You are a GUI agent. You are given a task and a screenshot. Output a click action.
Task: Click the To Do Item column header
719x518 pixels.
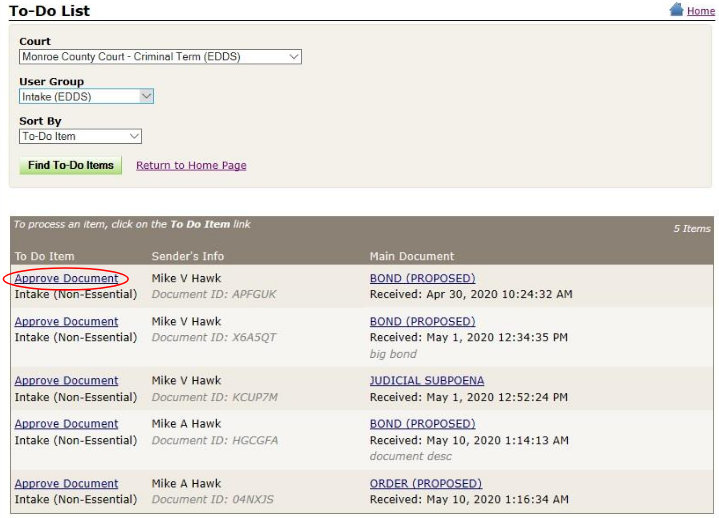pos(44,256)
